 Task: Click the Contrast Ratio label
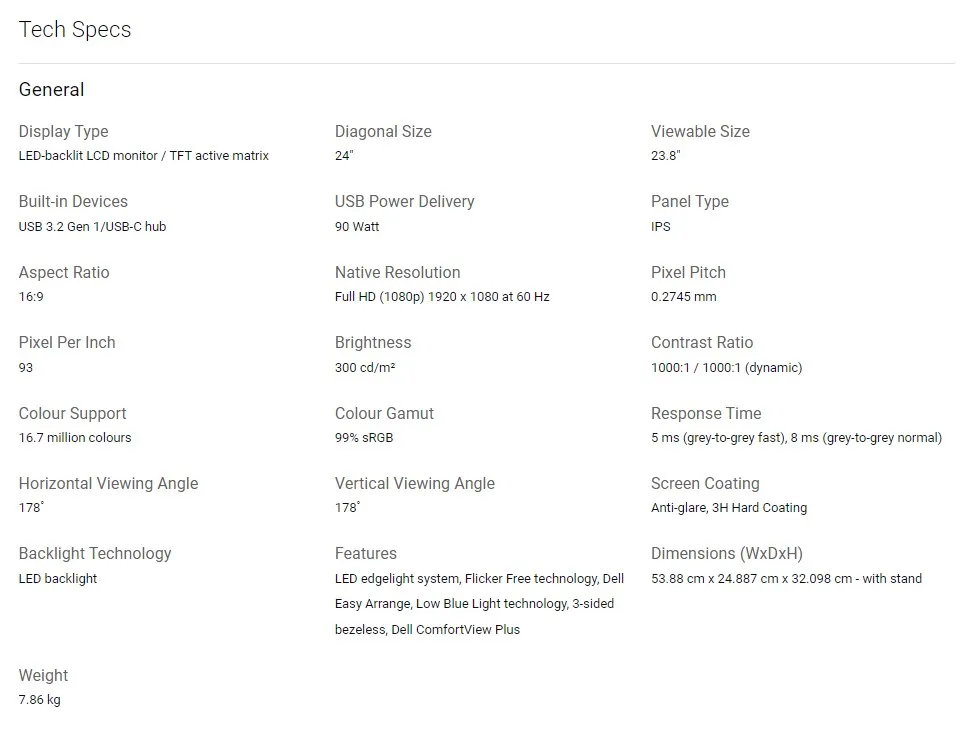(x=701, y=343)
